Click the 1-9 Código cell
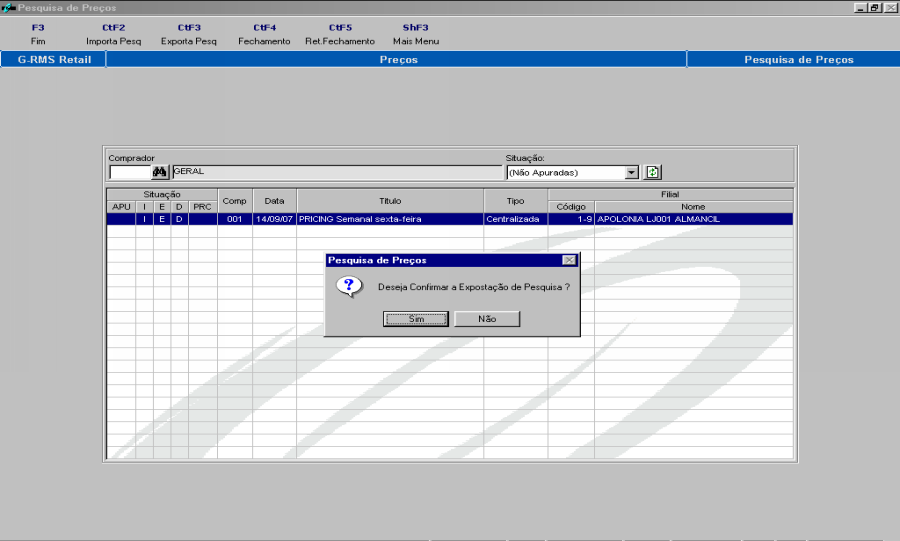Viewport: 900px width, 541px height. (x=571, y=219)
